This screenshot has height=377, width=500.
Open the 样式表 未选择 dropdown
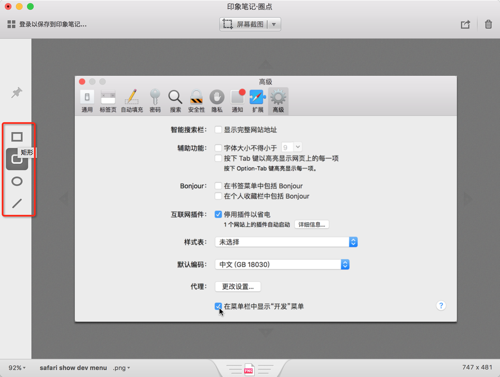pyautogui.click(x=286, y=242)
